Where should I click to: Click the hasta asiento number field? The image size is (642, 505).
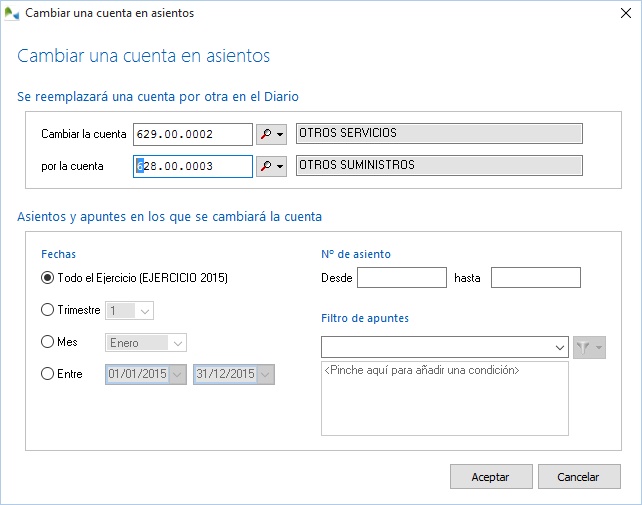(535, 278)
